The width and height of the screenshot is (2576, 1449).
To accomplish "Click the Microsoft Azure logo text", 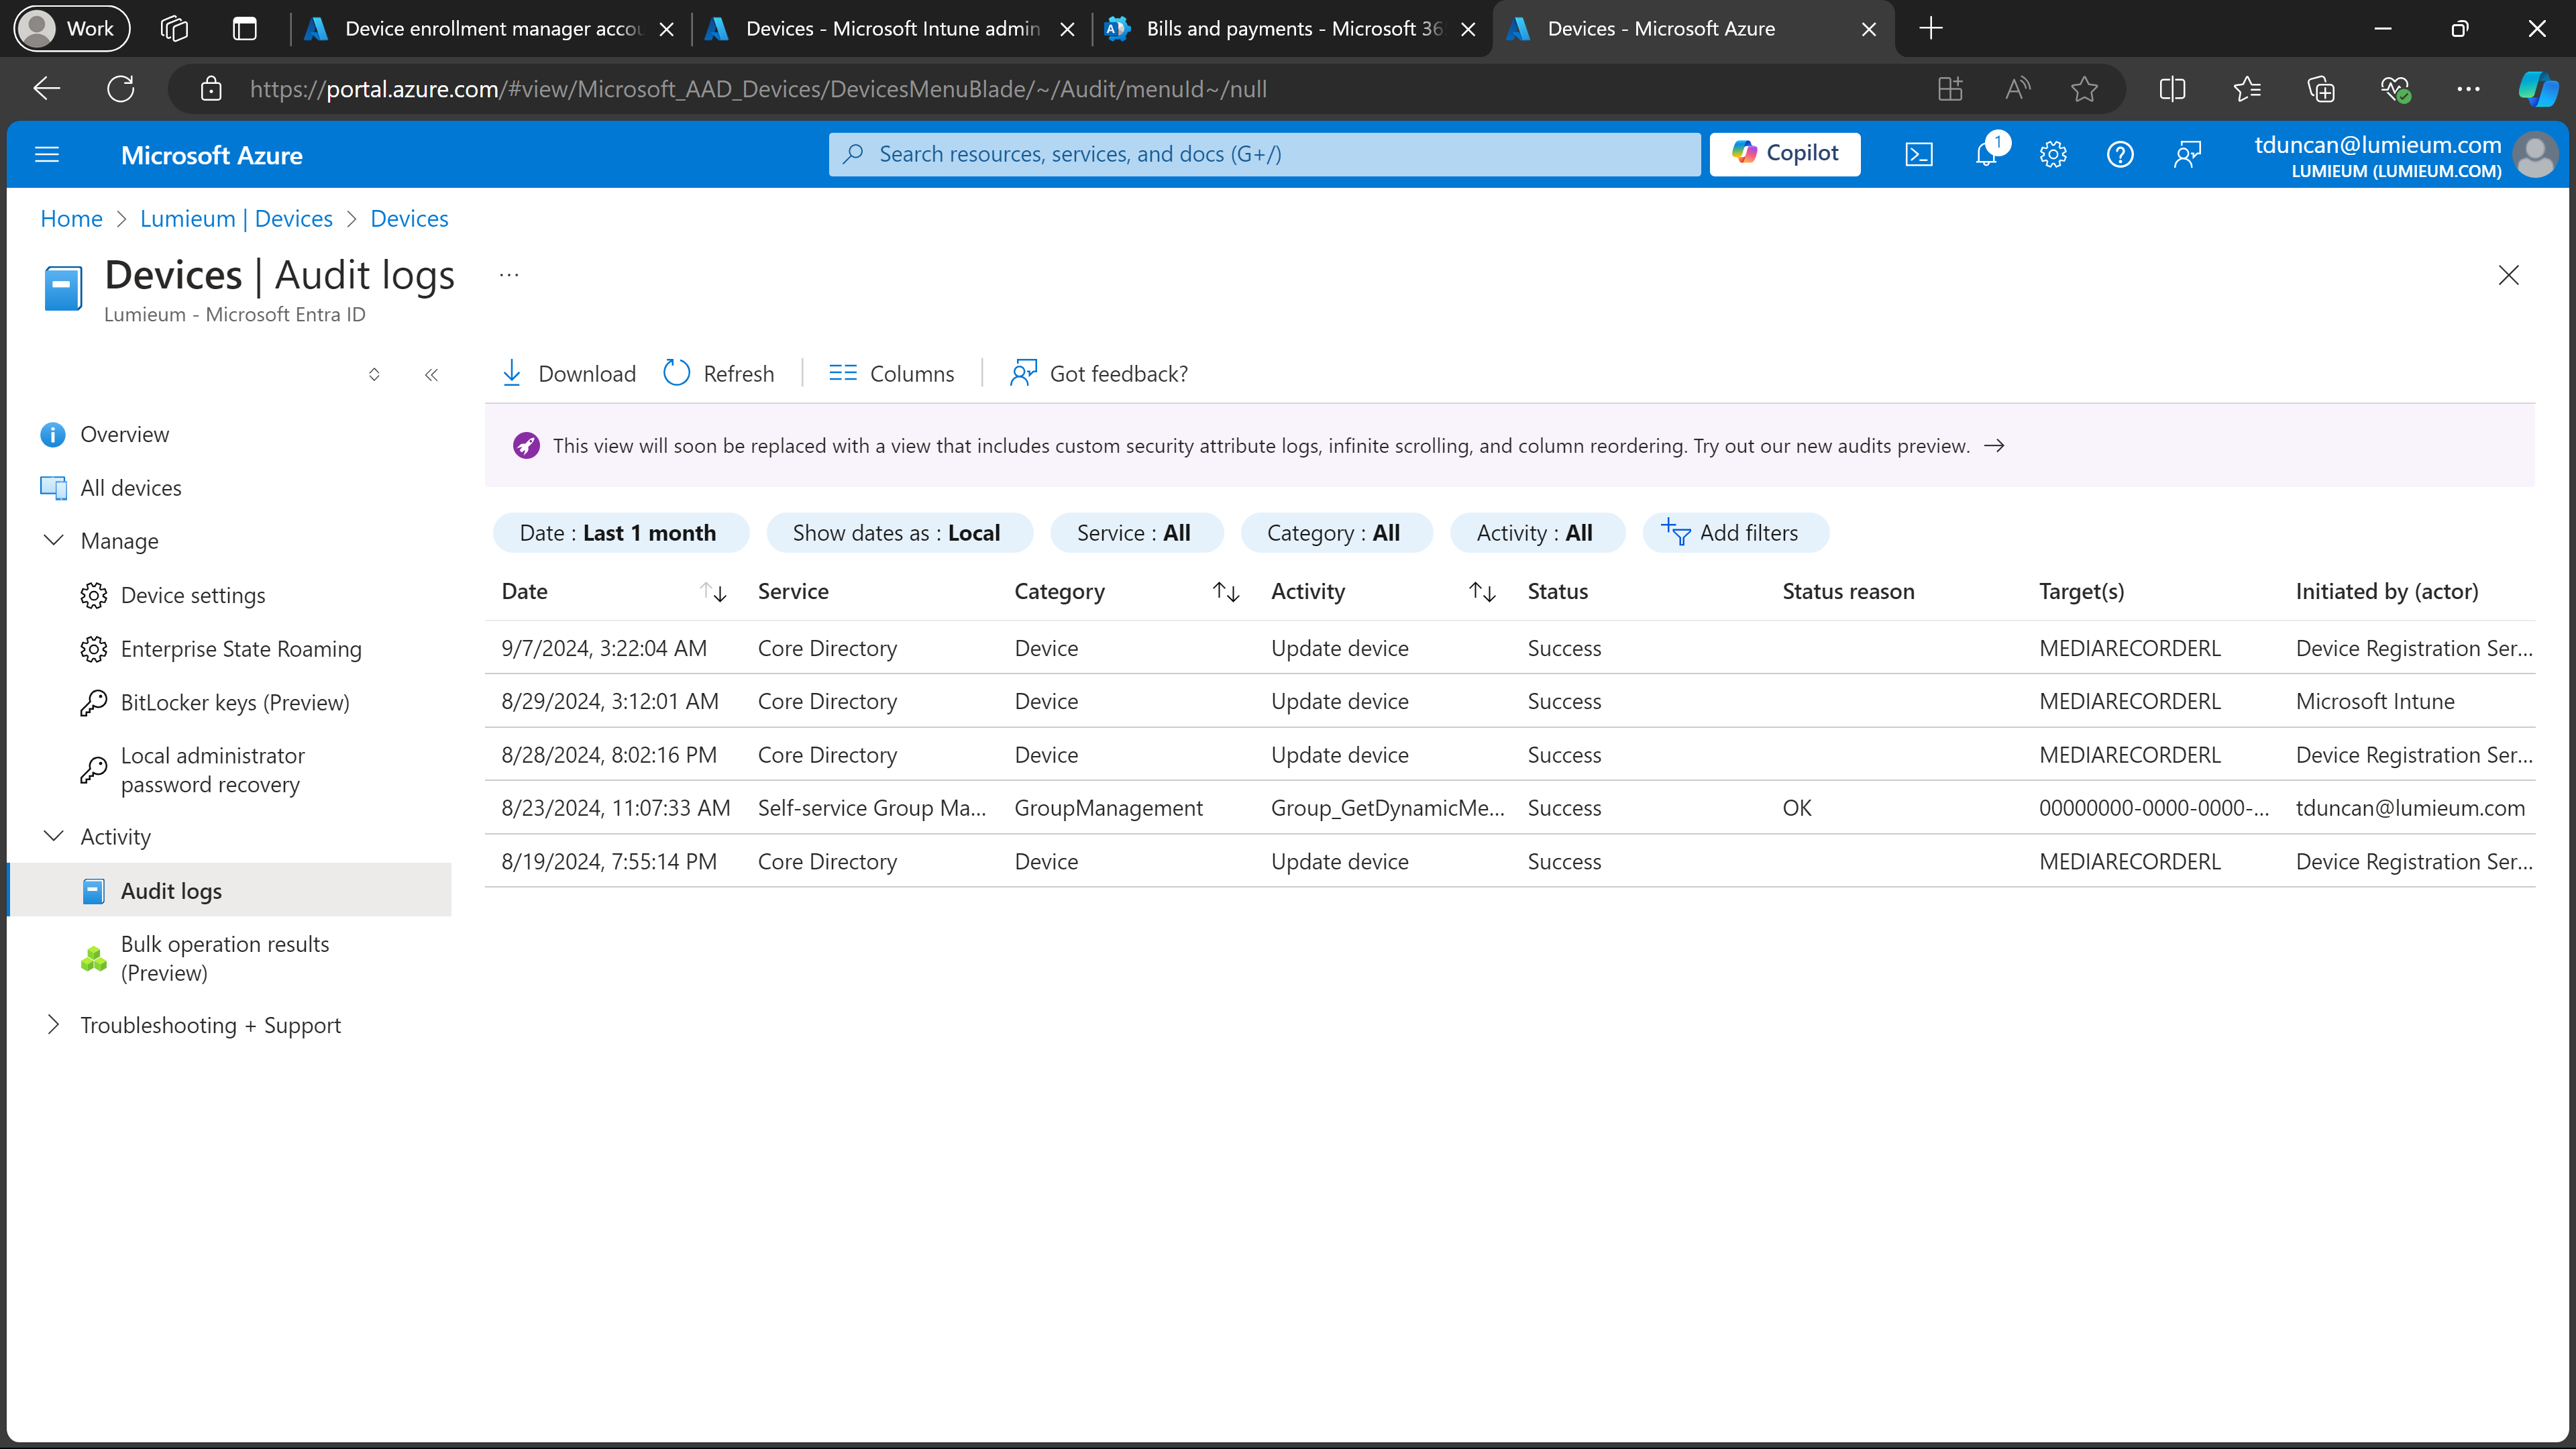I will (x=211, y=155).
